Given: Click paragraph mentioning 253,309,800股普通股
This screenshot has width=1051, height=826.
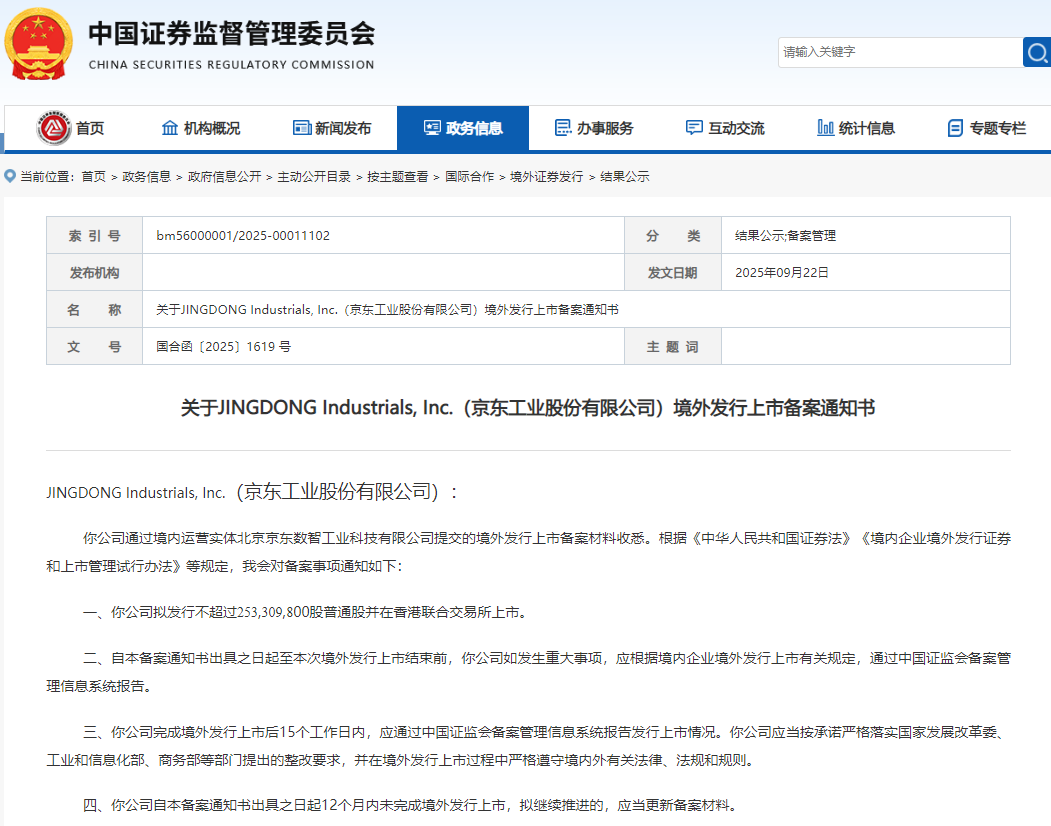Looking at the screenshot, I should [x=306, y=612].
